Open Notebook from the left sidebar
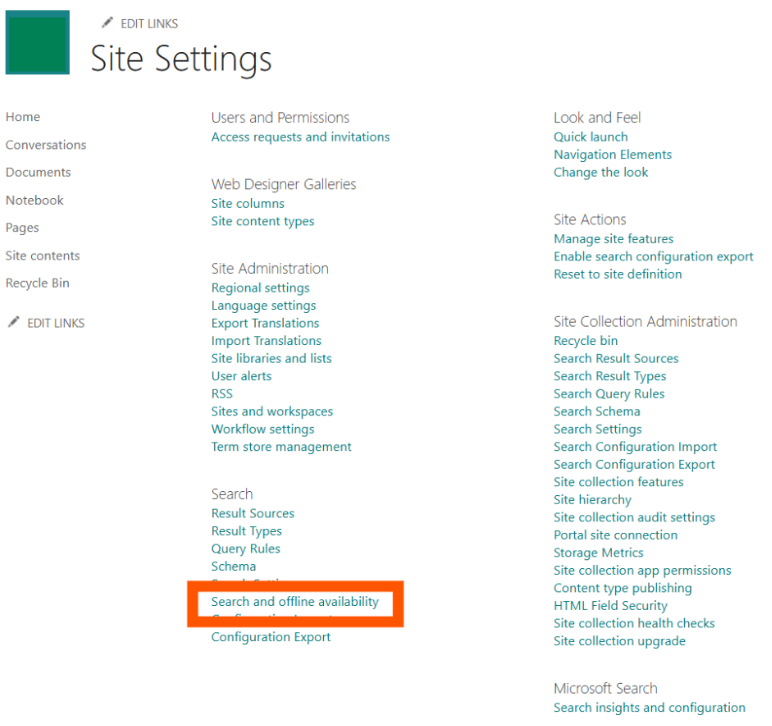 [x=35, y=200]
